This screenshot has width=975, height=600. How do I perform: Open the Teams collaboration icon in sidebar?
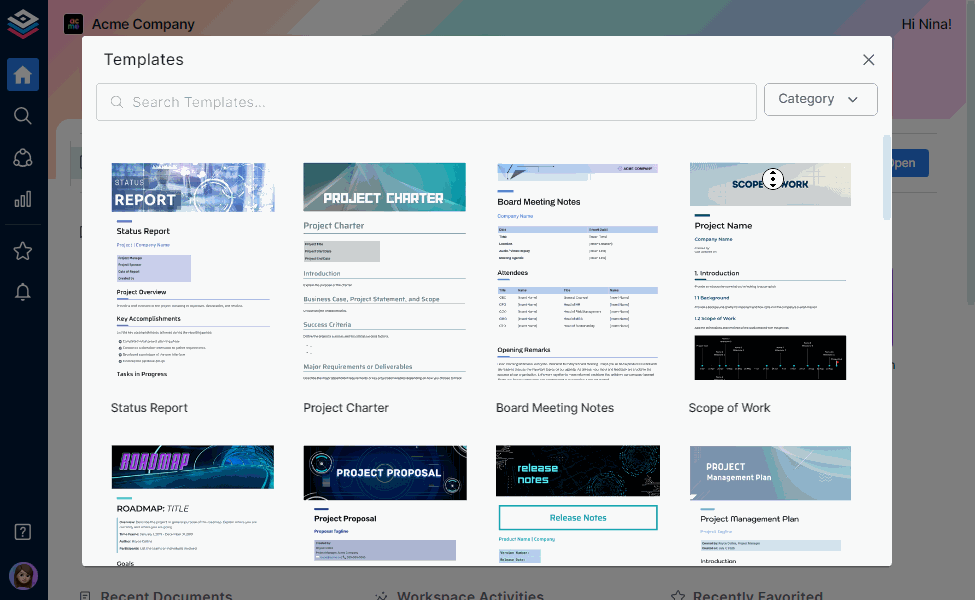pyautogui.click(x=22, y=157)
